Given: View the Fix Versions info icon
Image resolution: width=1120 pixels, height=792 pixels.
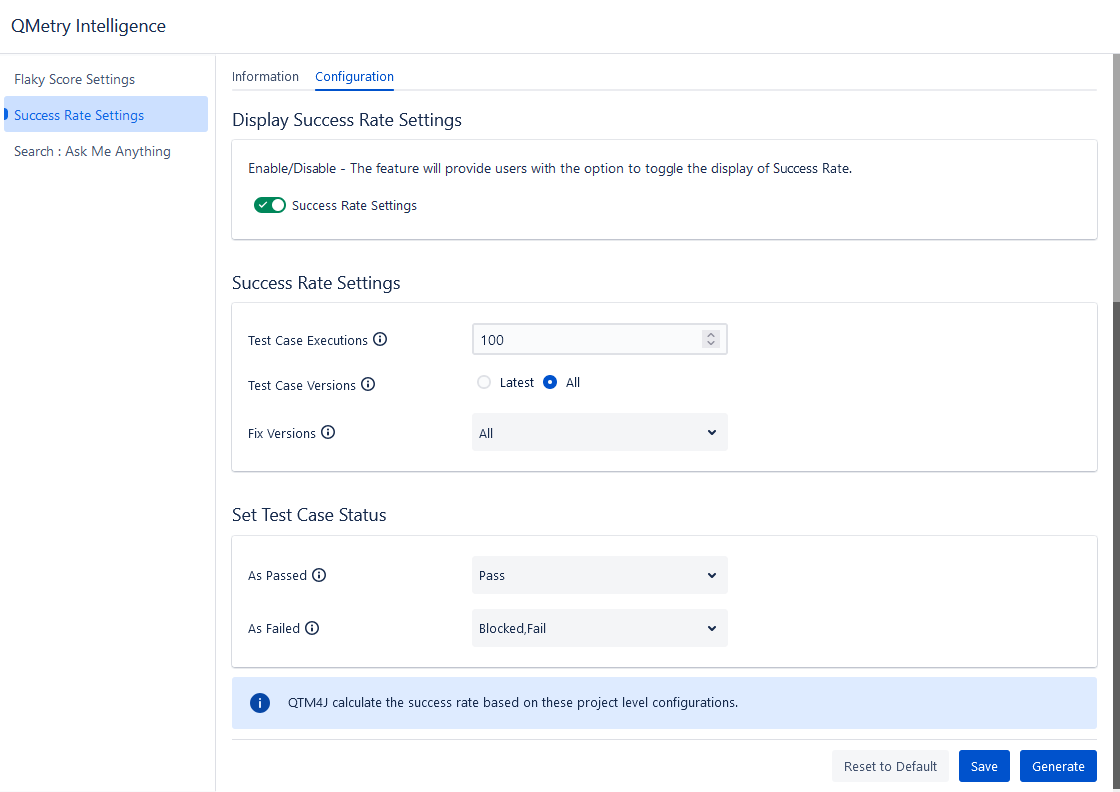Looking at the screenshot, I should pos(328,432).
